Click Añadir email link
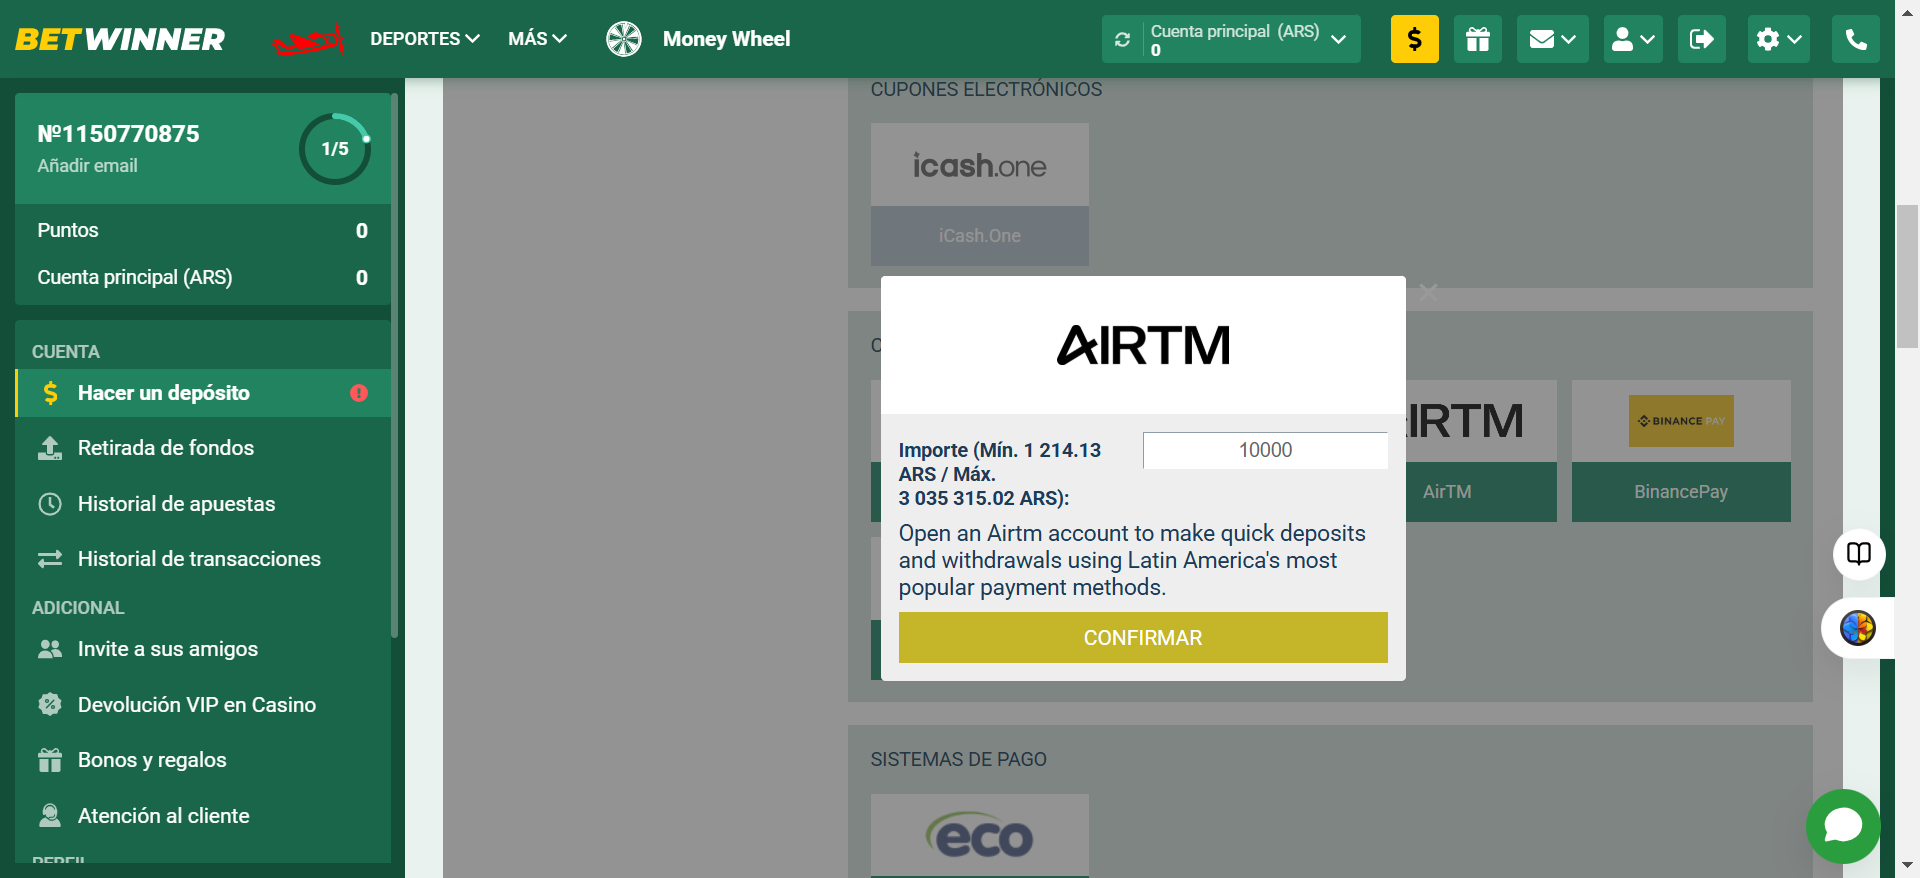The height and width of the screenshot is (878, 1920). coord(87,166)
